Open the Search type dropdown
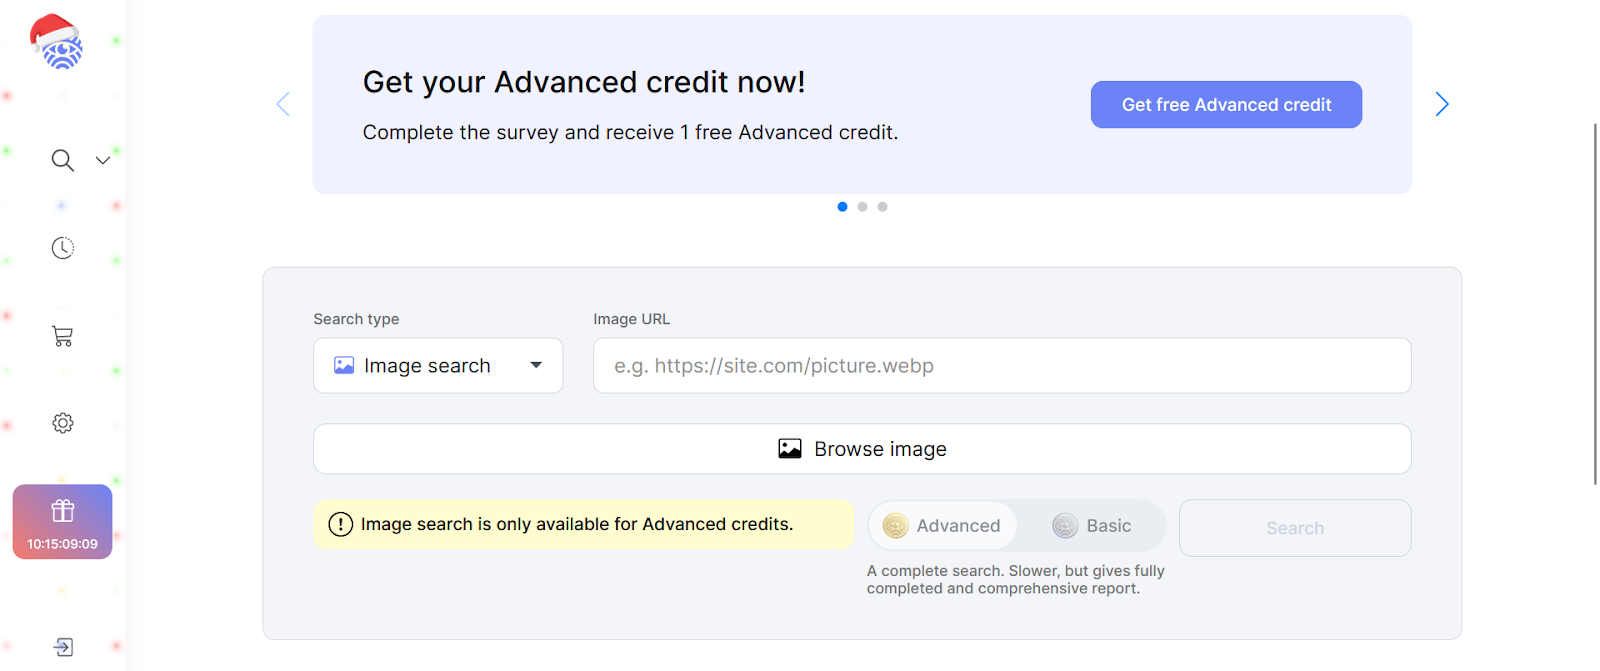Screen dimensions: 1600x671 pyautogui.click(x=438, y=366)
